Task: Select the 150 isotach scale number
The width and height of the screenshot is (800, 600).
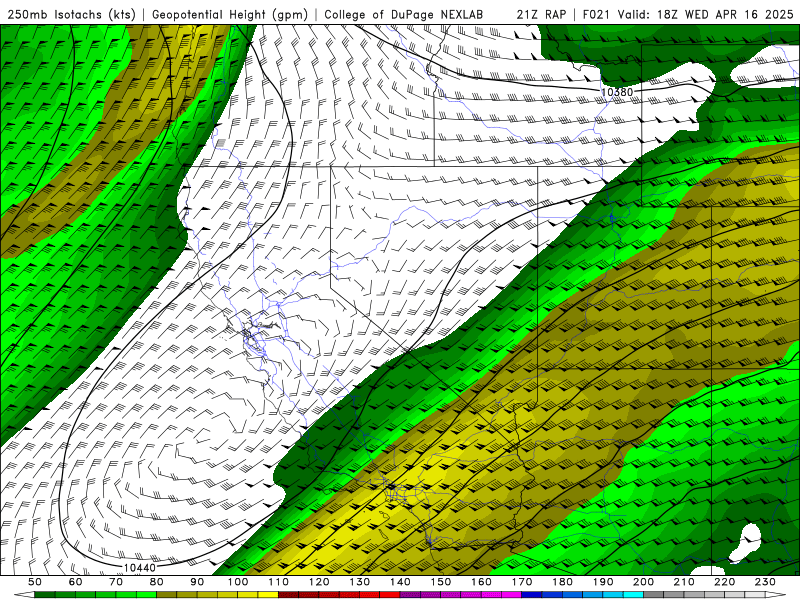Action: click(x=440, y=582)
